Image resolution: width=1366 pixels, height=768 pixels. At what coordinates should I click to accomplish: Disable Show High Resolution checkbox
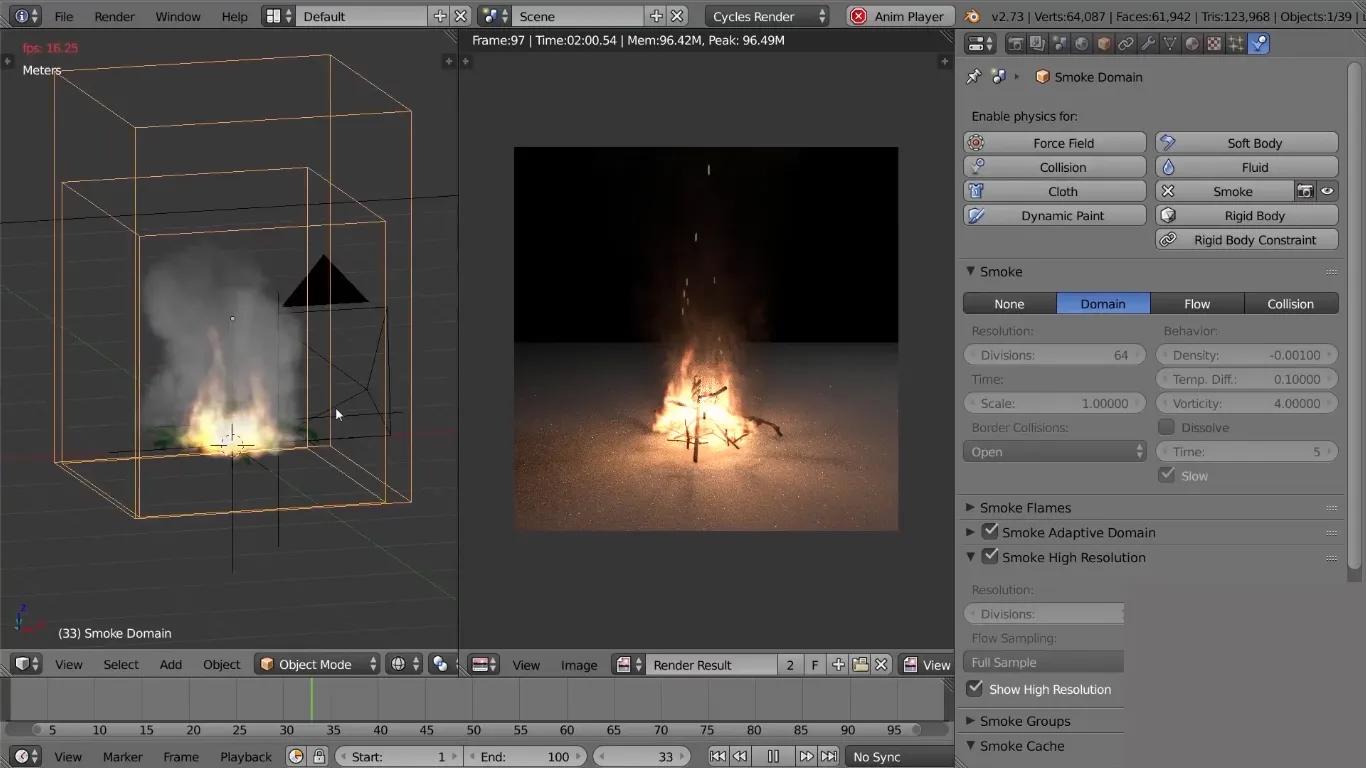pyautogui.click(x=975, y=689)
